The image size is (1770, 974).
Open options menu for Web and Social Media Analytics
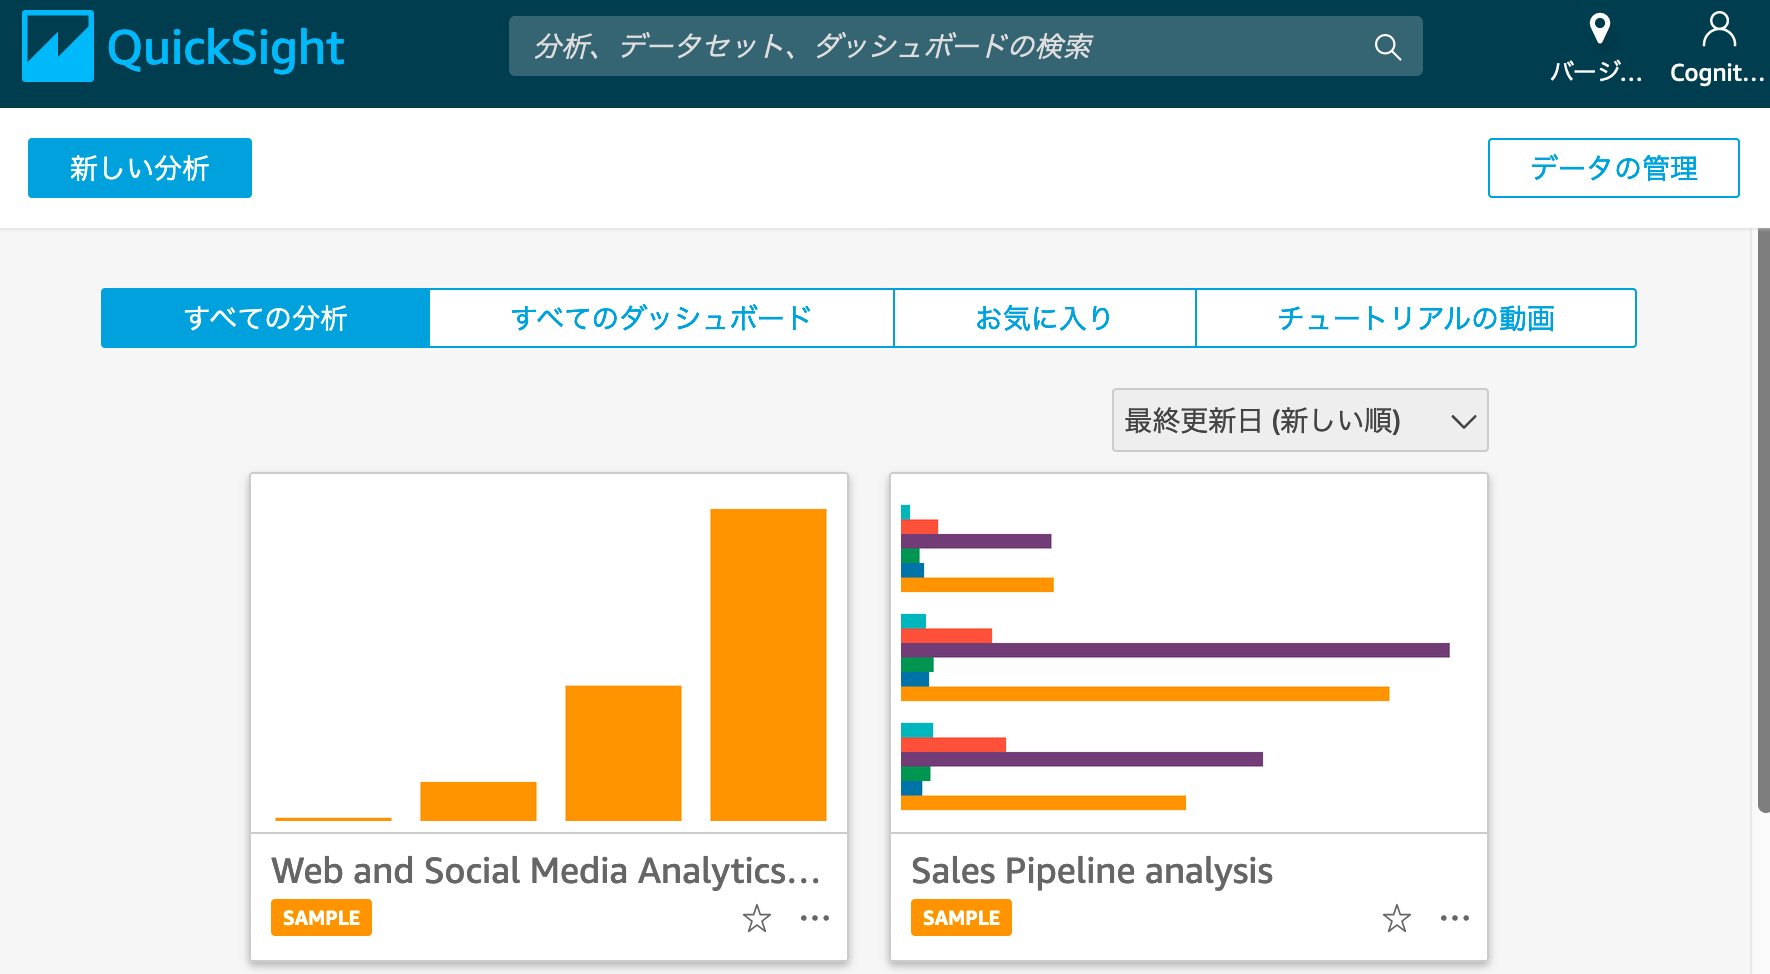click(816, 918)
